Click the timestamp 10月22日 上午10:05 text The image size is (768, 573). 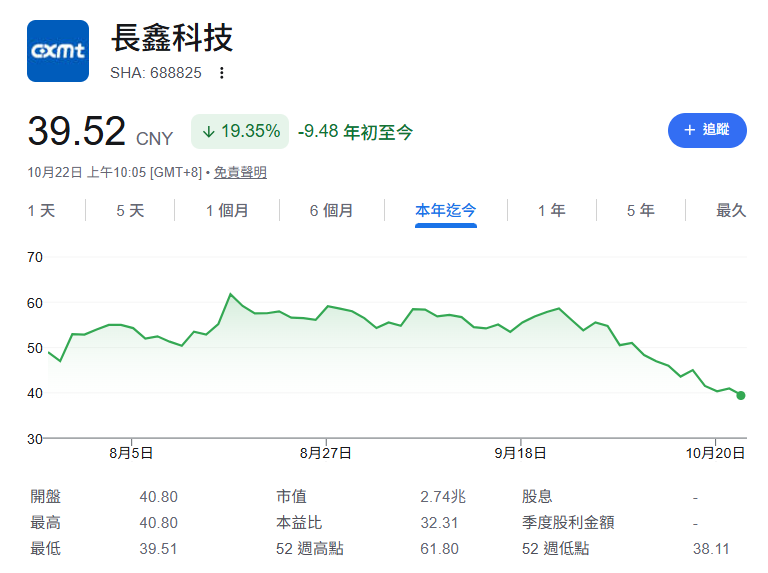pos(87,172)
